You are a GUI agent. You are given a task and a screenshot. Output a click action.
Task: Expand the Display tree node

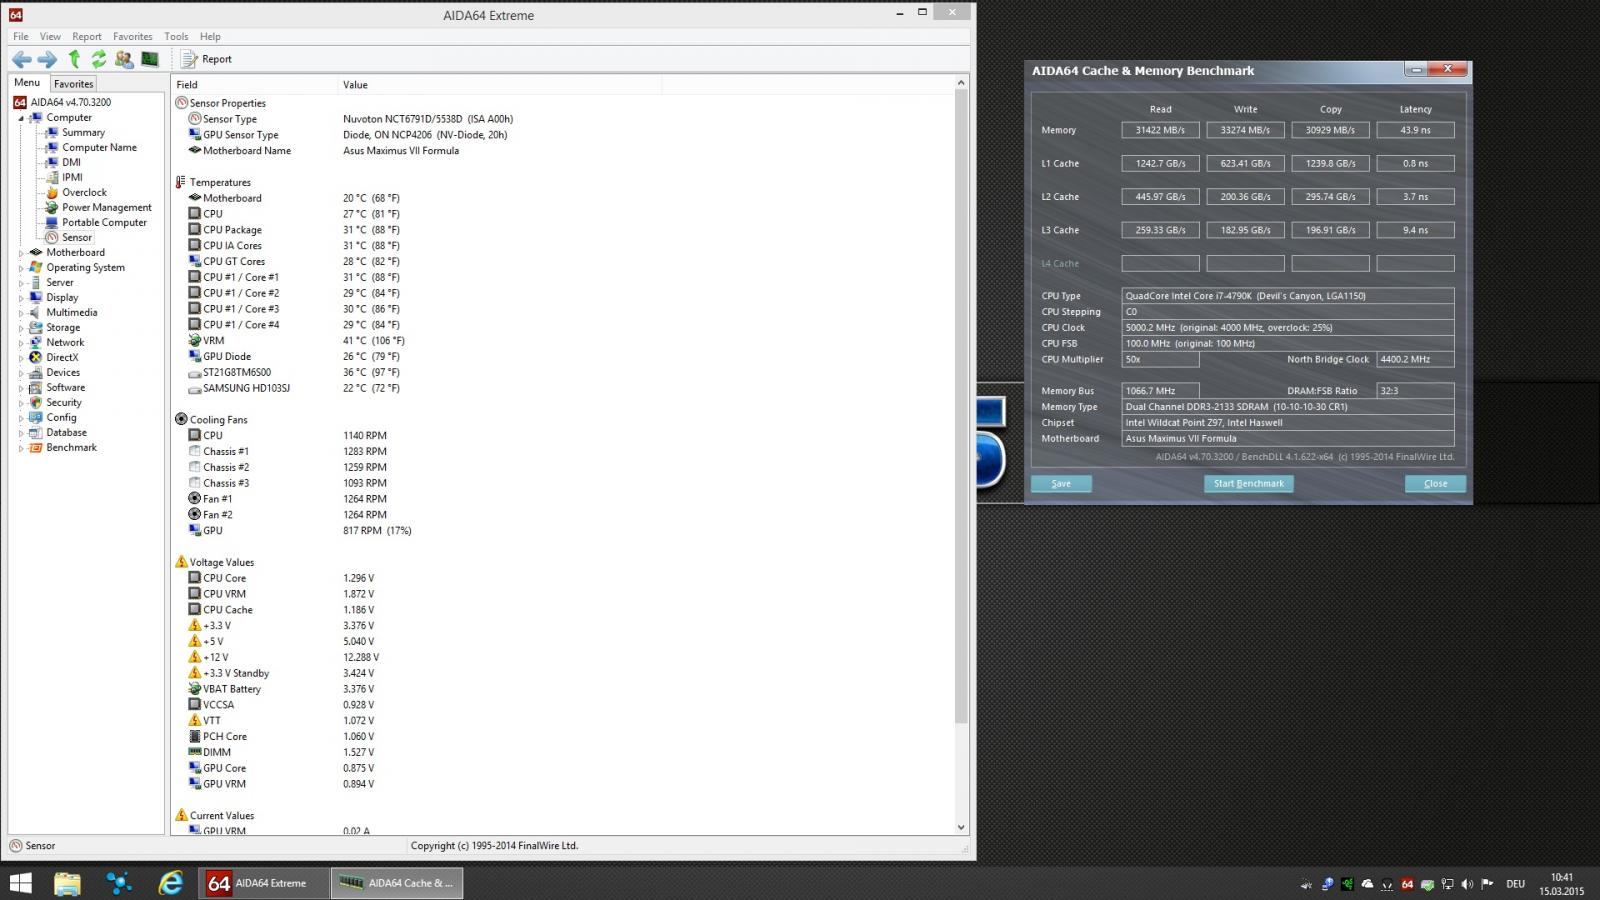pos(20,298)
